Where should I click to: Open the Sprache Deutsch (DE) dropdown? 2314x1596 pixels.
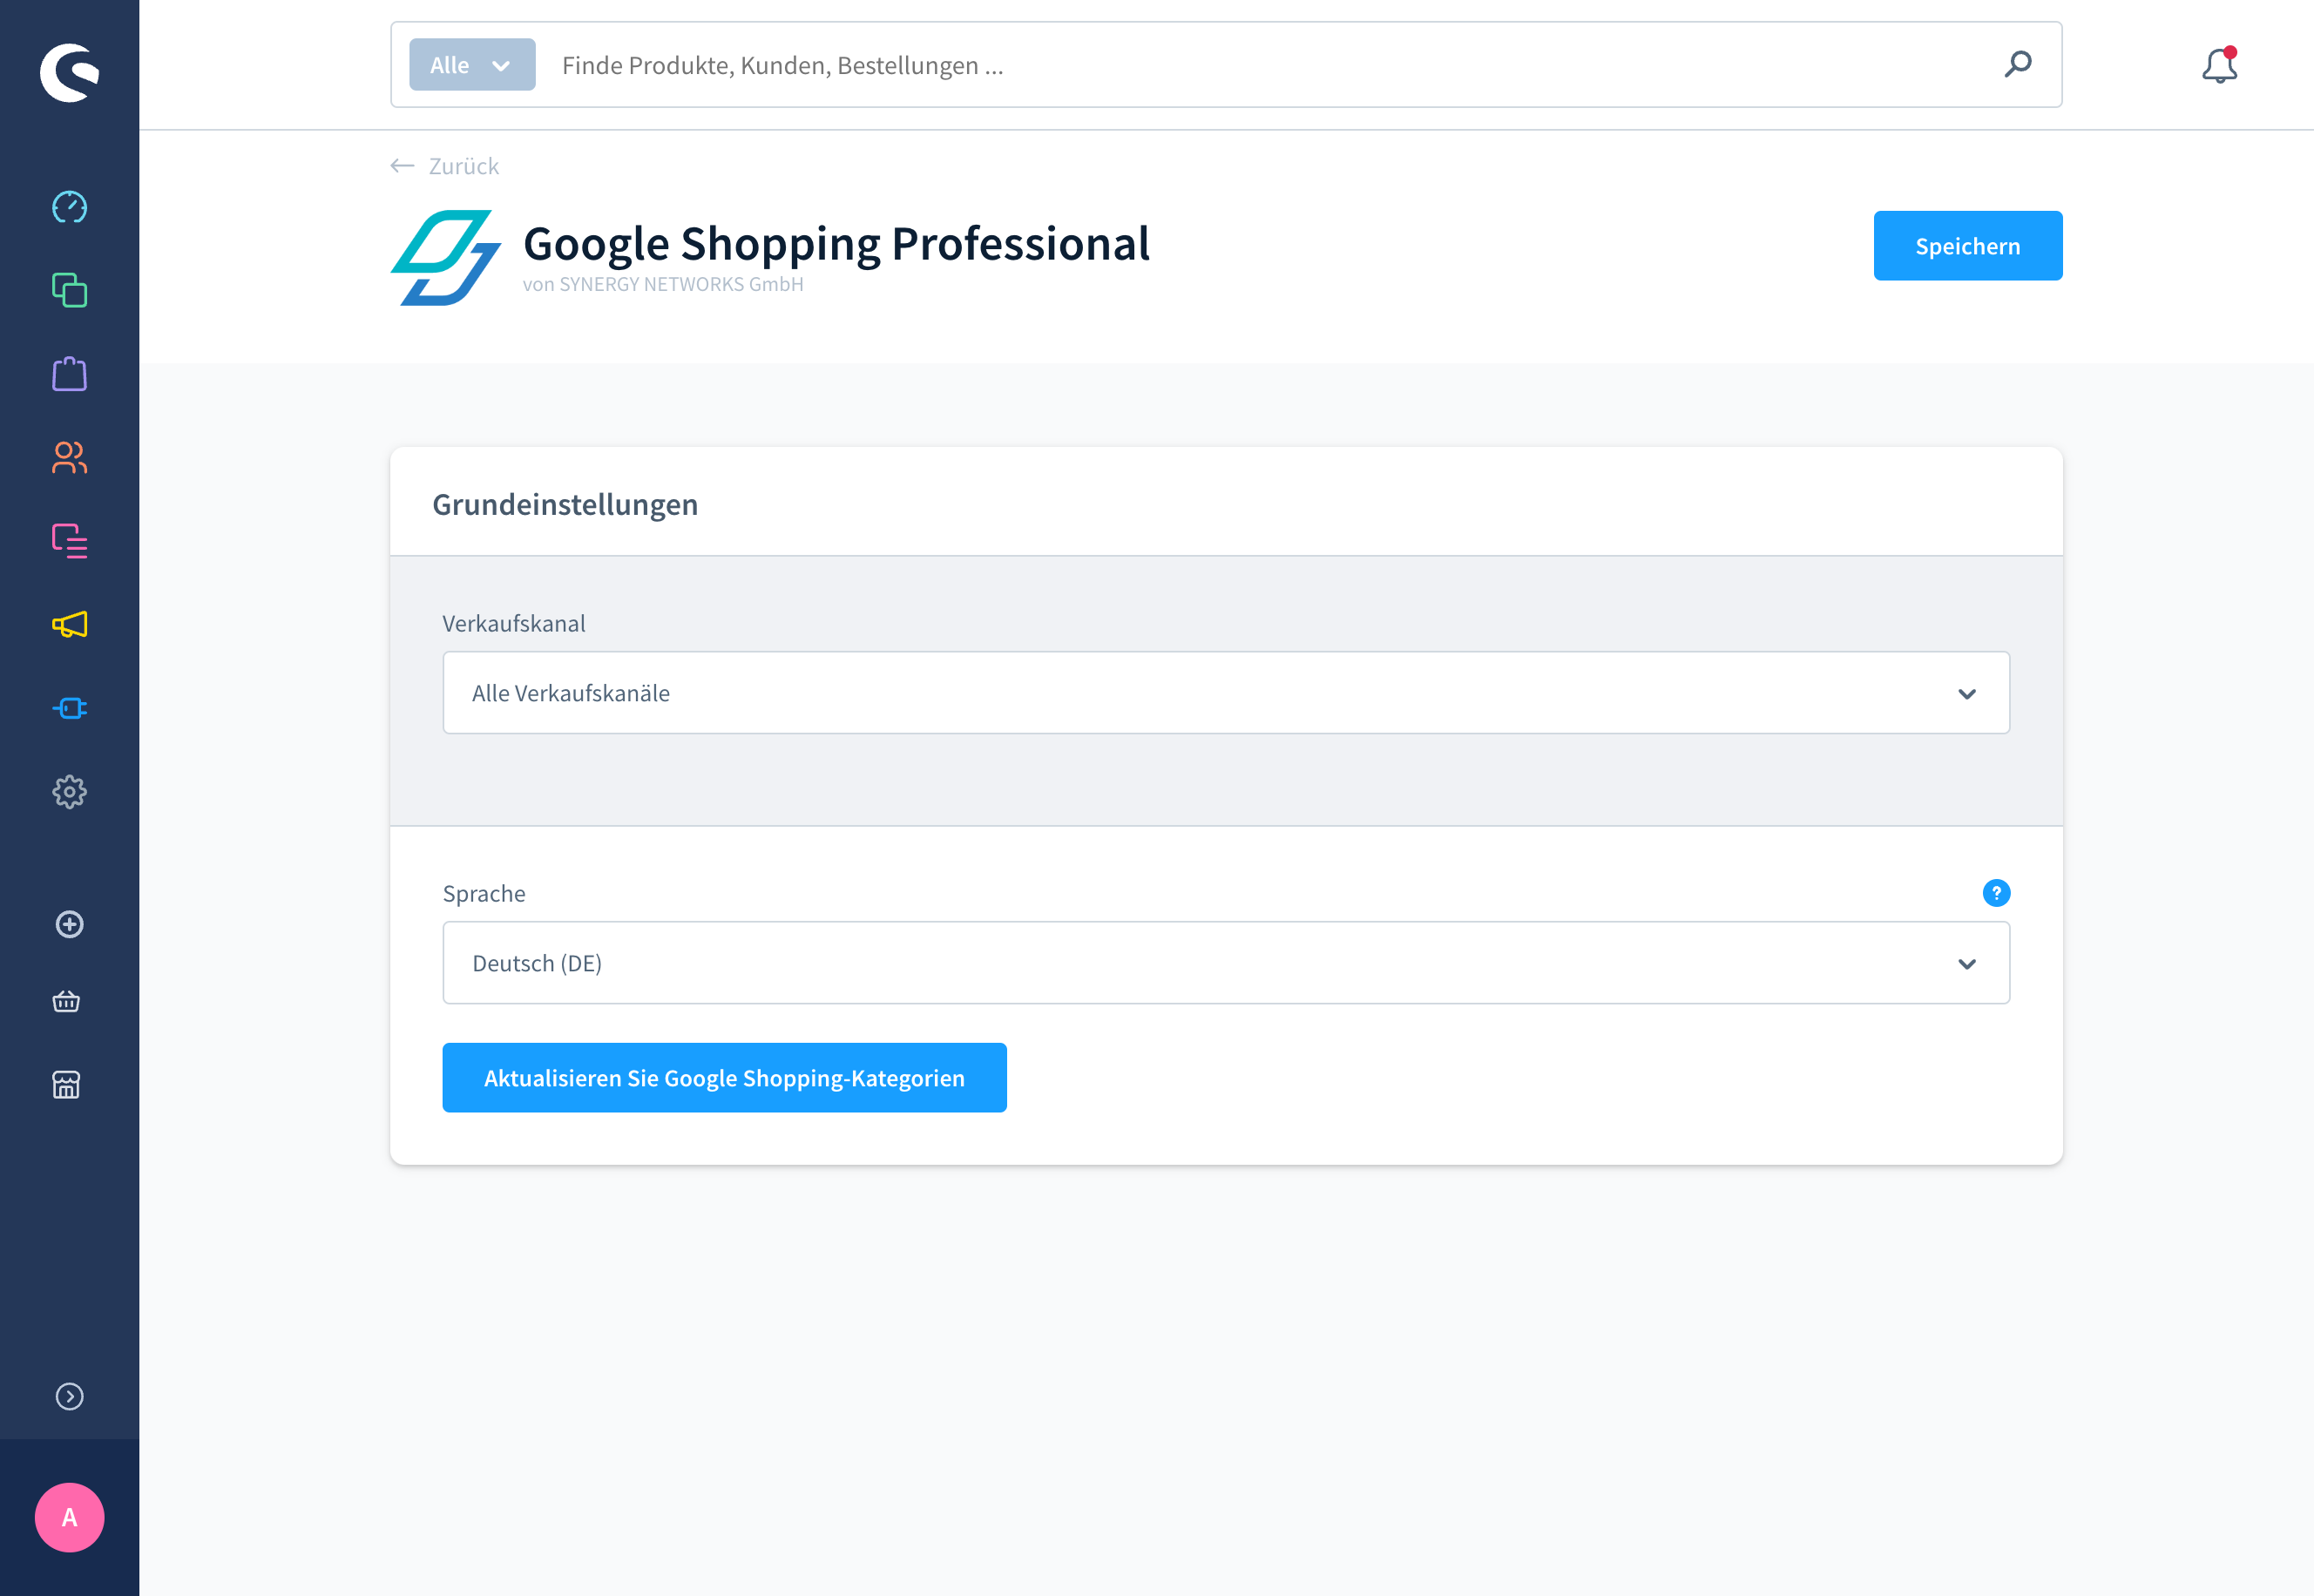point(1226,963)
